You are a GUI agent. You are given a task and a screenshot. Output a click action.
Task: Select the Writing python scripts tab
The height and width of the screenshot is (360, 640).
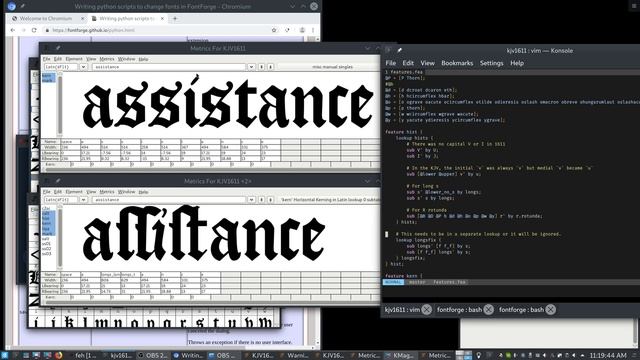pos(127,18)
